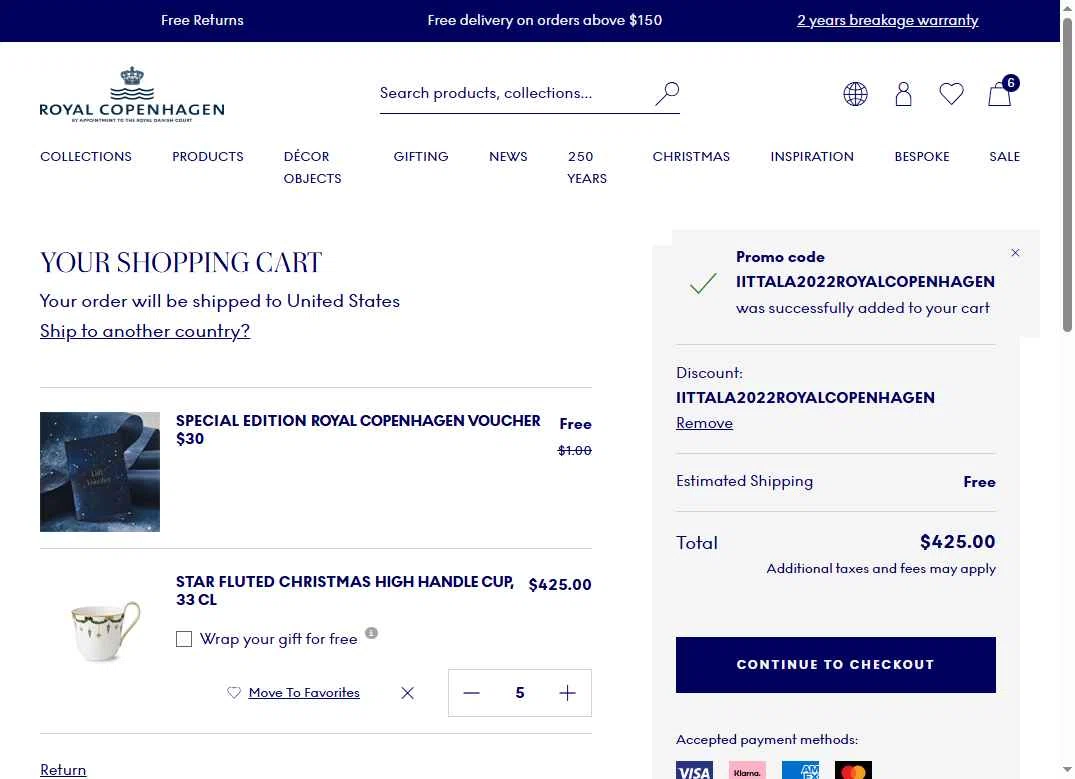Click the Total $425.00 amount
Image resolution: width=1075 pixels, height=779 pixels.
(957, 542)
